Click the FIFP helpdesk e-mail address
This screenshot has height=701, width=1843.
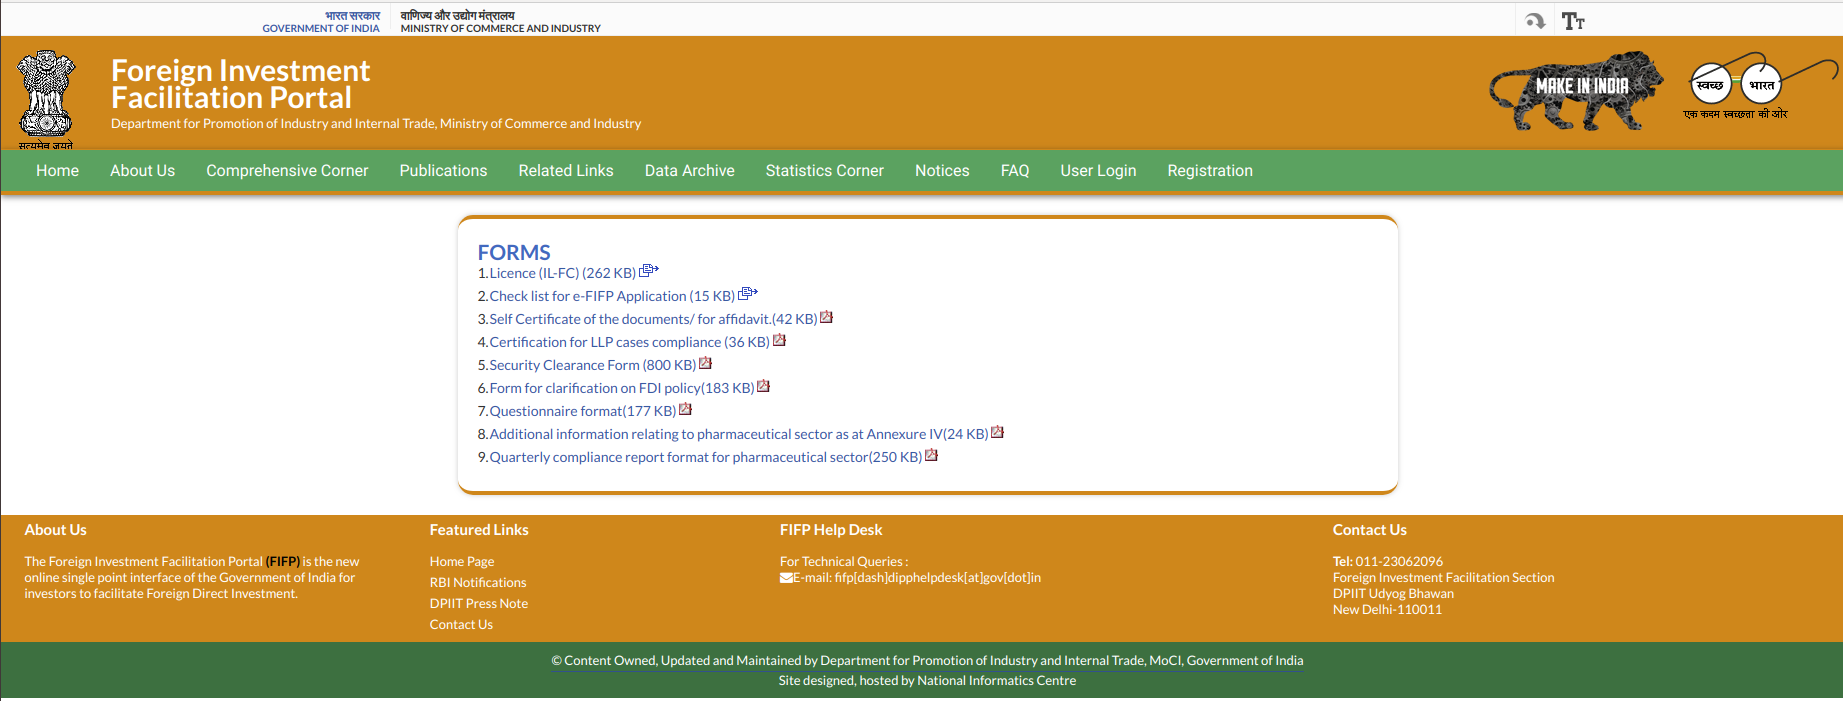click(x=937, y=577)
